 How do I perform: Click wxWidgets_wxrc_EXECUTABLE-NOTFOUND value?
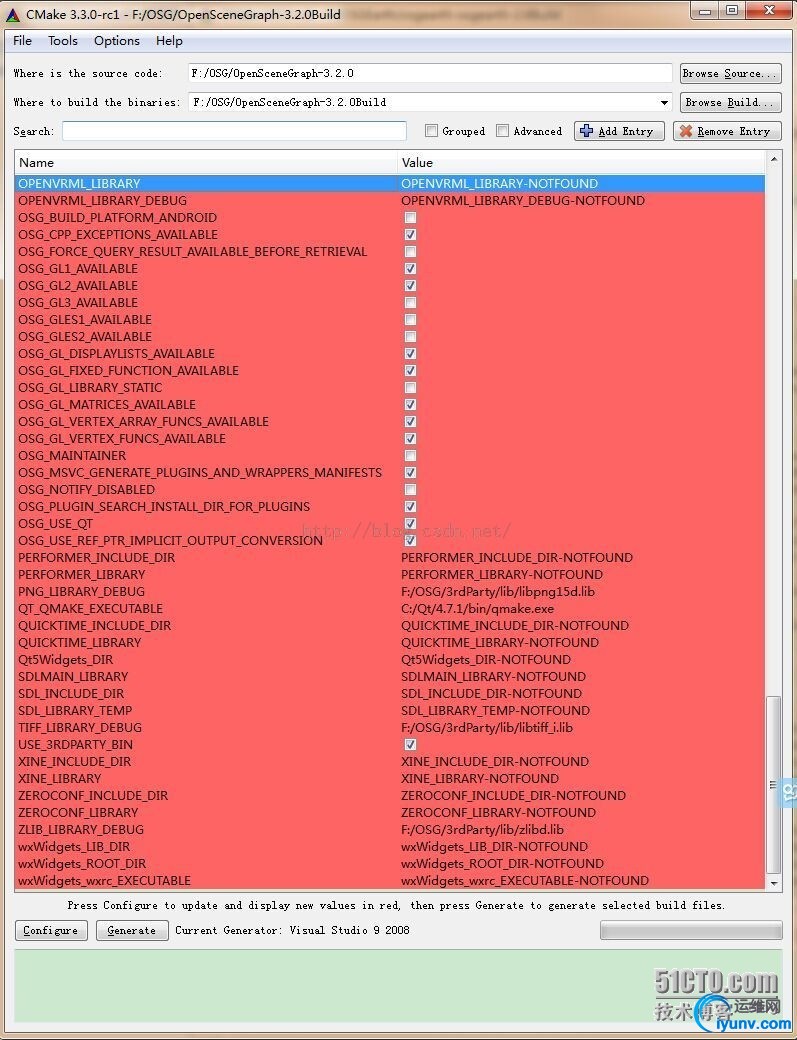click(x=525, y=880)
